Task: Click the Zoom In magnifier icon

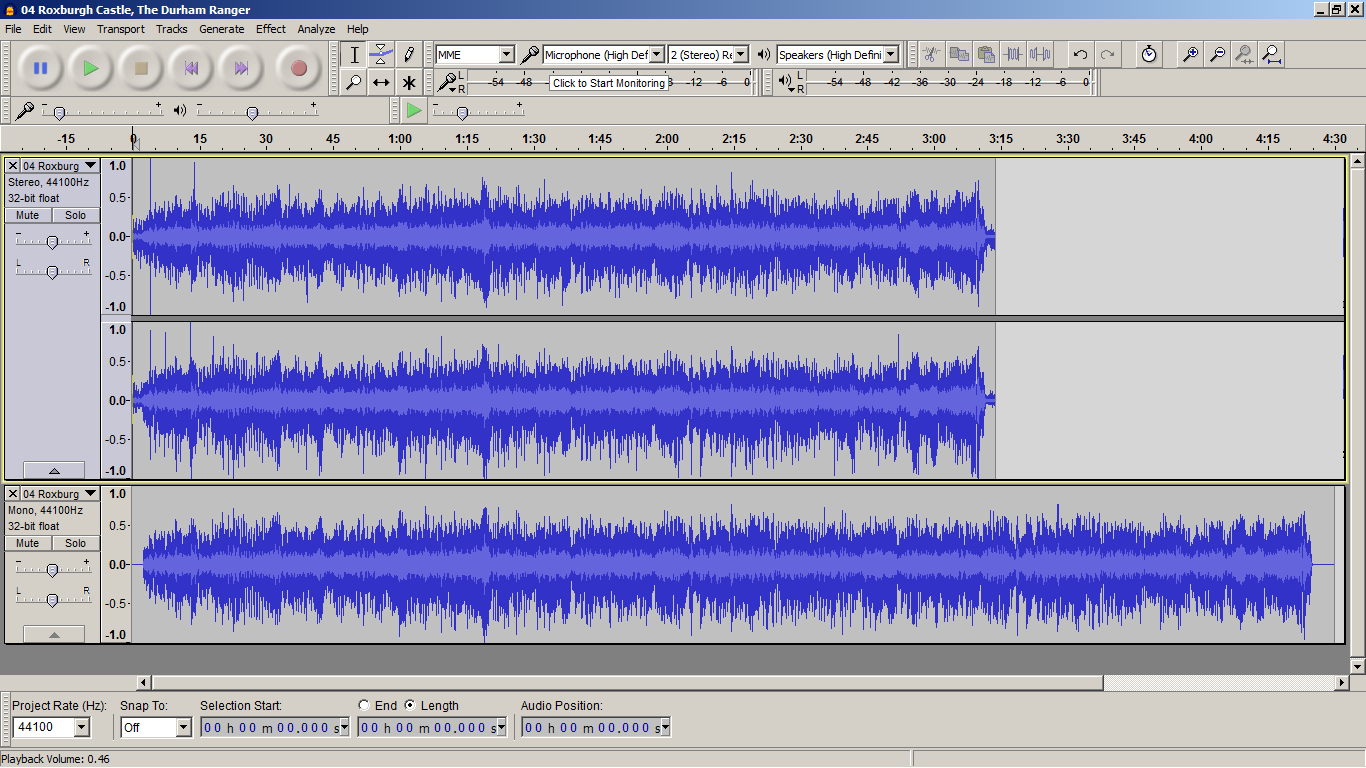Action: (x=1190, y=54)
